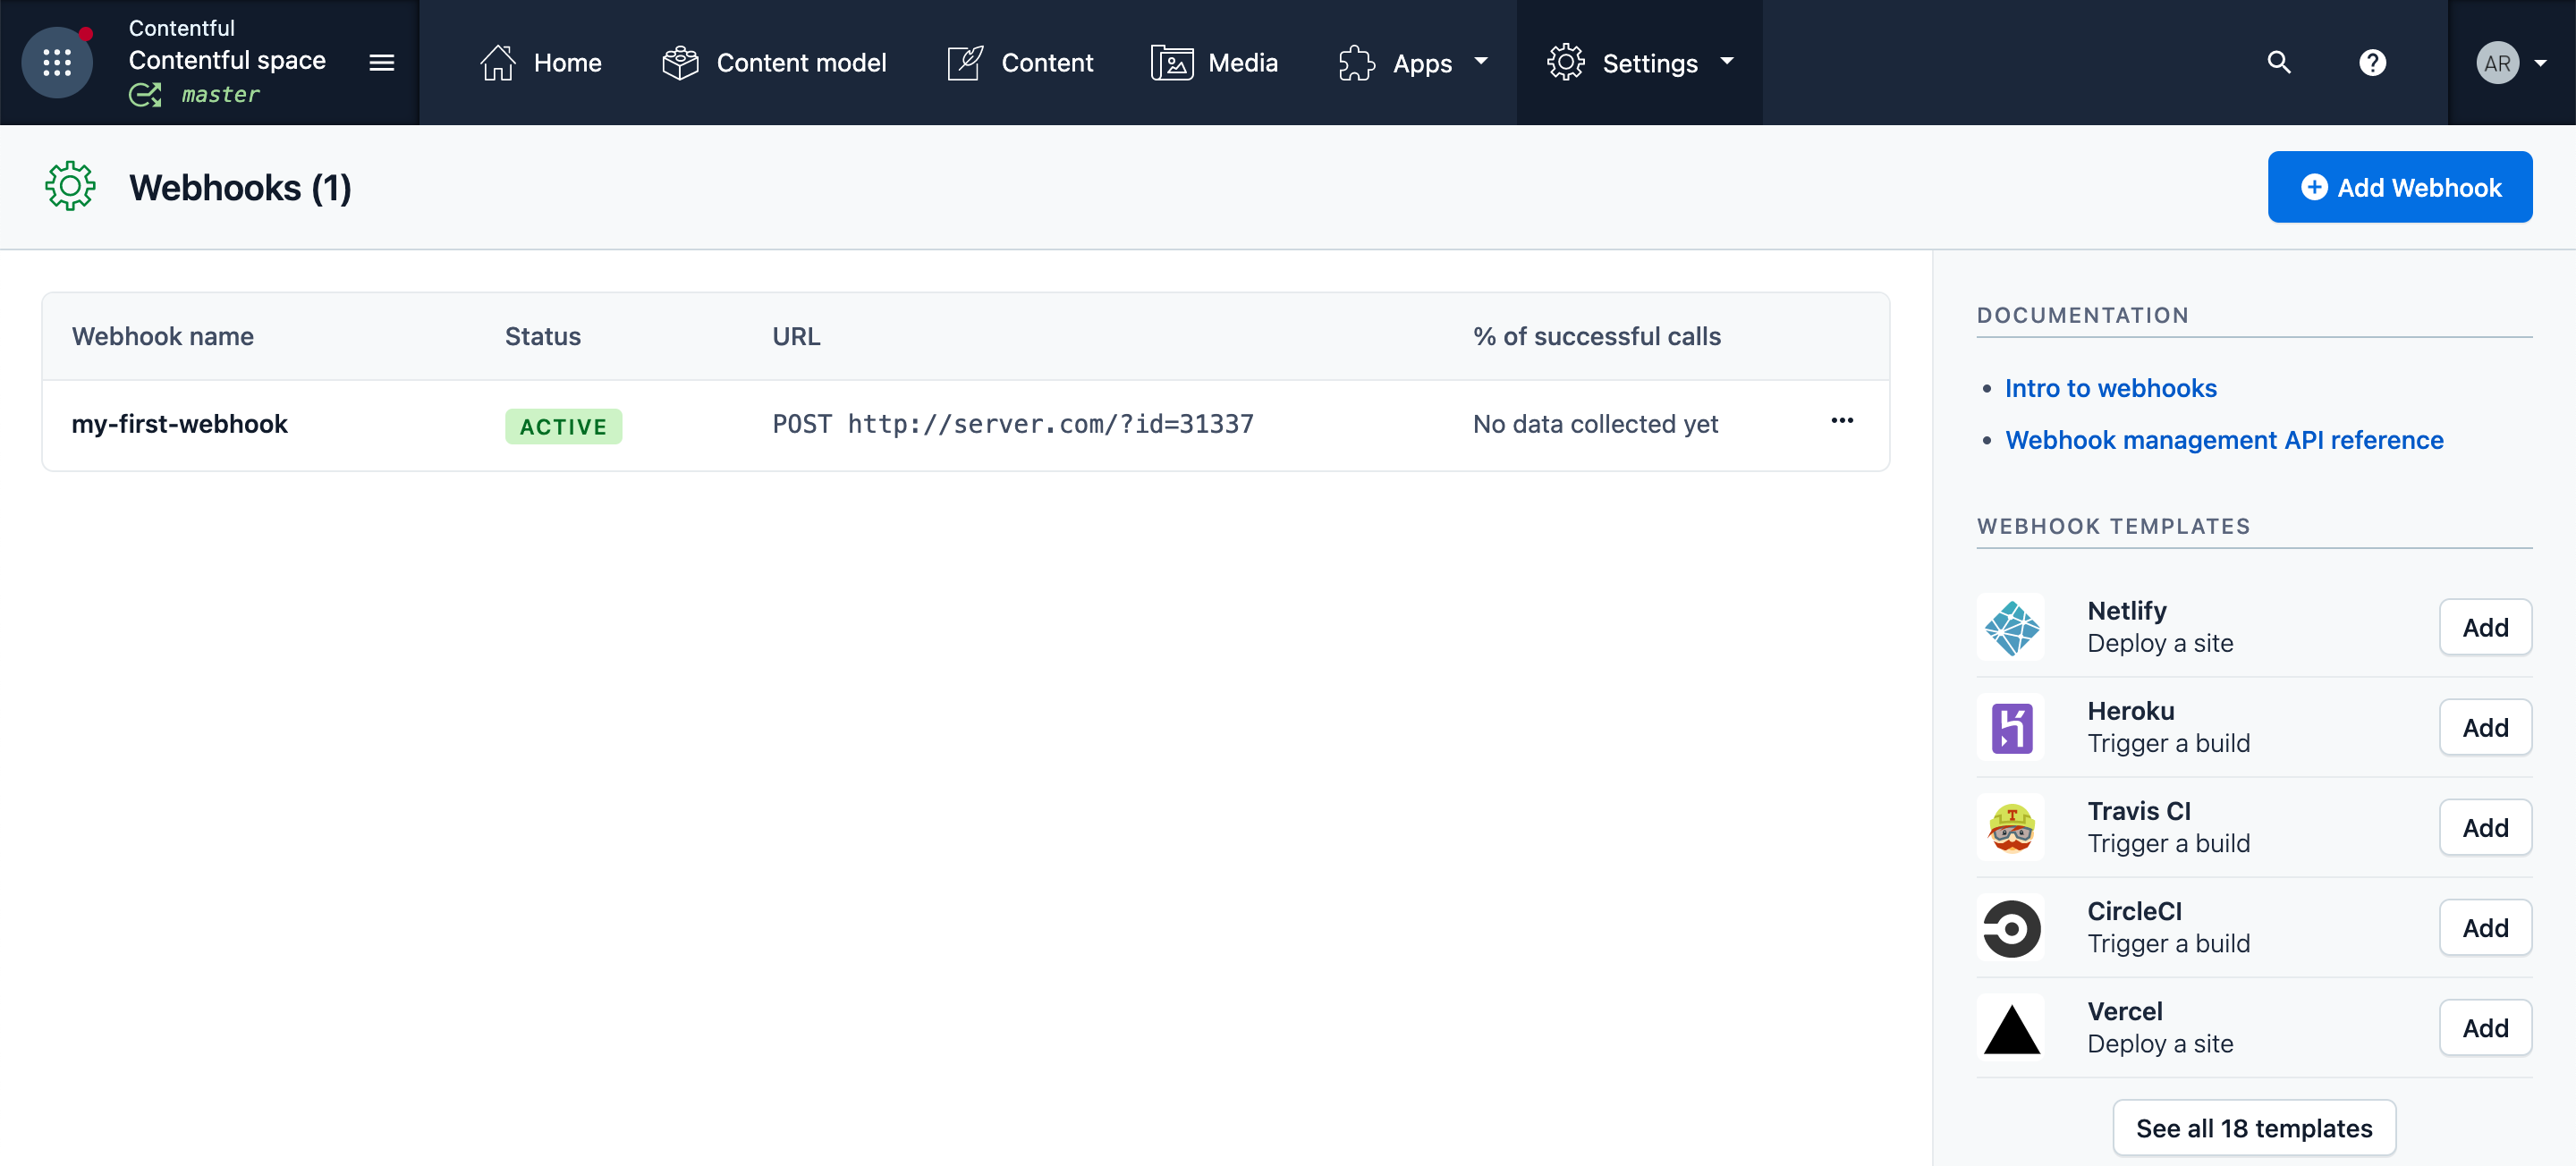Click the Add Webhook button
Screen dimensions: 2576x1166
click(x=2399, y=186)
